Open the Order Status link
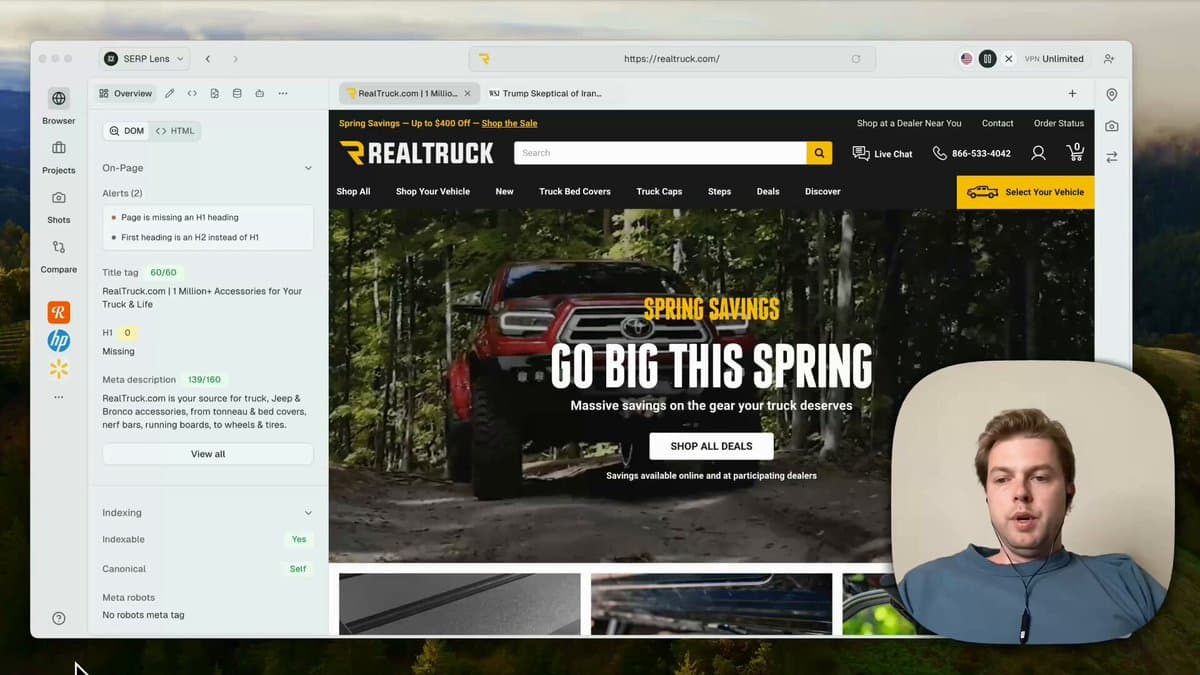 coord(1059,123)
